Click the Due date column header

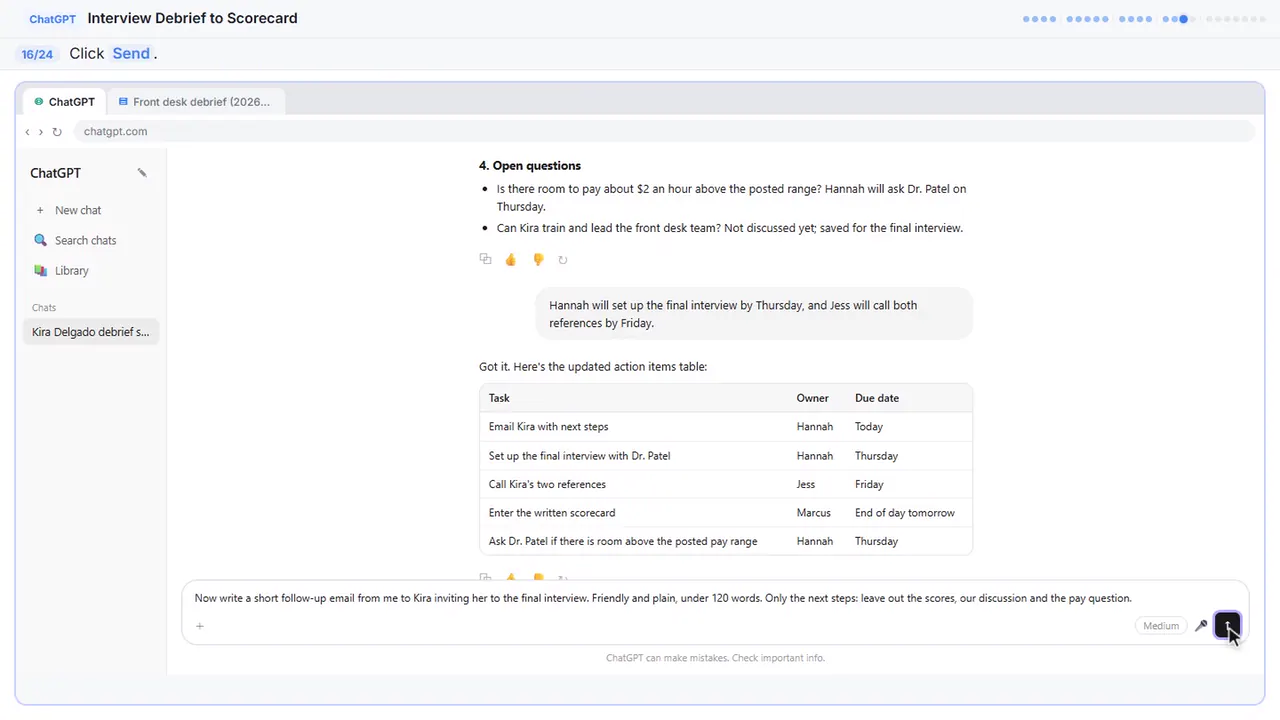coord(877,398)
